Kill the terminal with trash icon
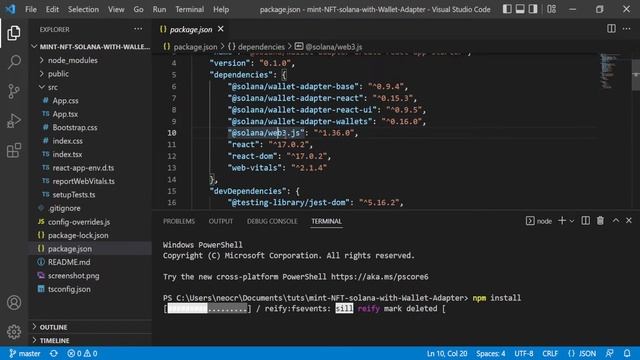 [600, 220]
